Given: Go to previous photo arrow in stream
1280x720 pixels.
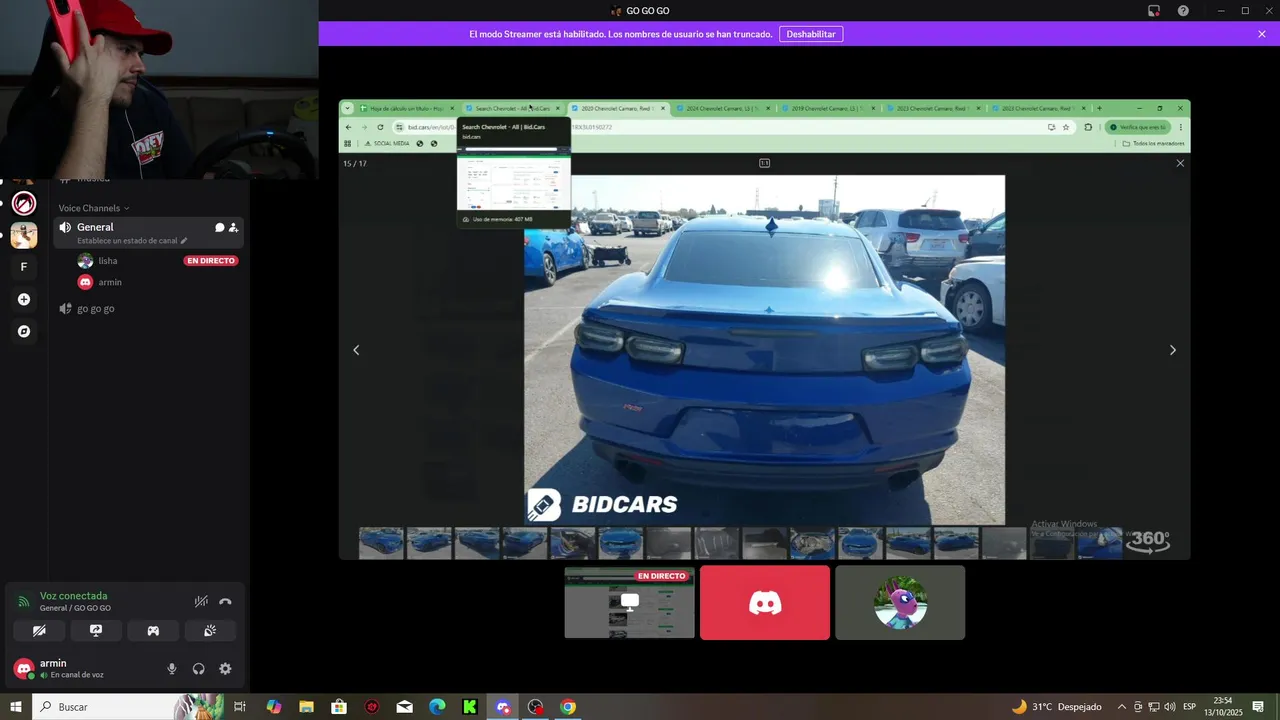Looking at the screenshot, I should click(x=356, y=350).
